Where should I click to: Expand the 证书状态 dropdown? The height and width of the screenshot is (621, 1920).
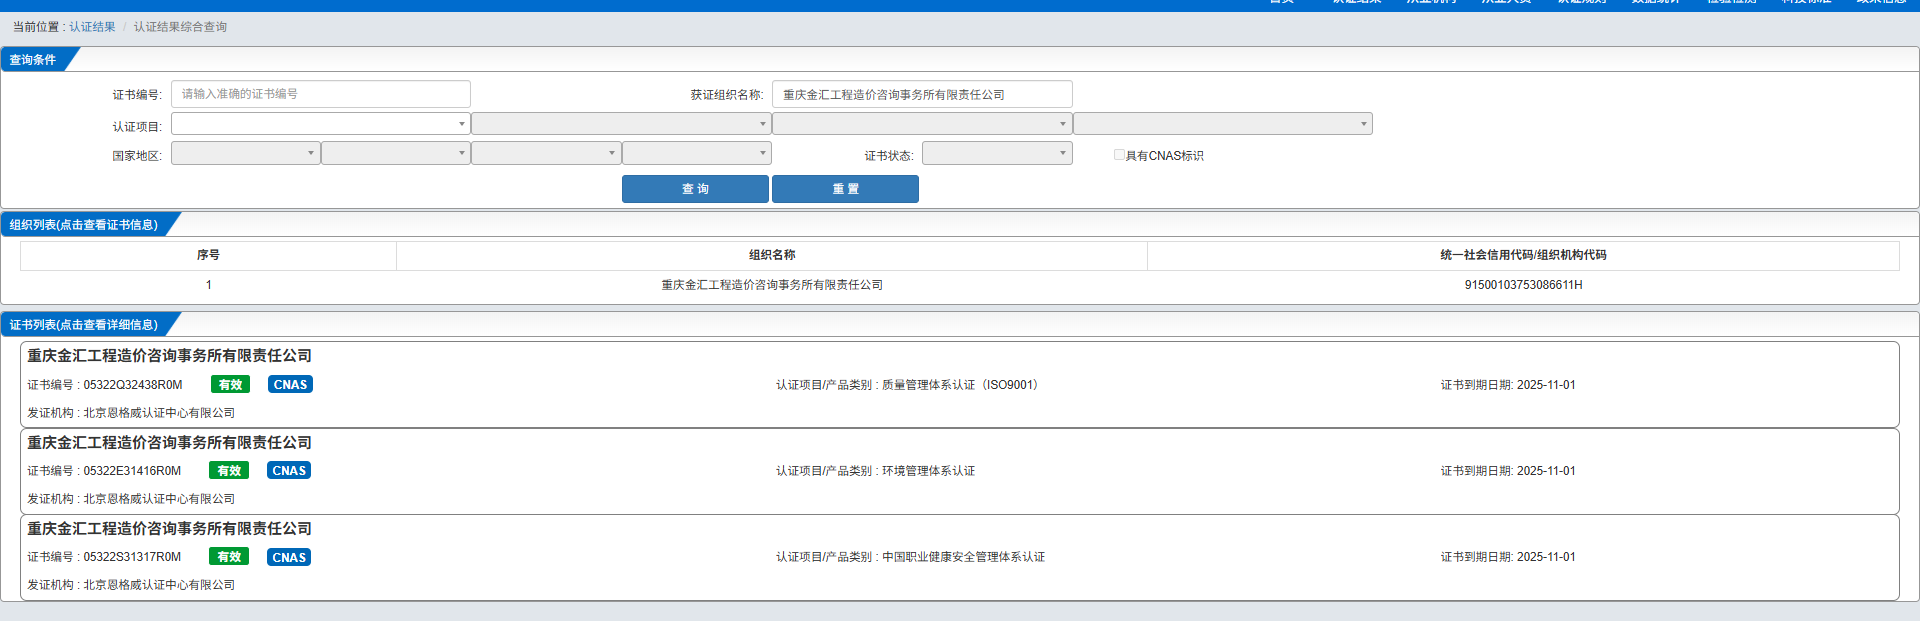(996, 153)
